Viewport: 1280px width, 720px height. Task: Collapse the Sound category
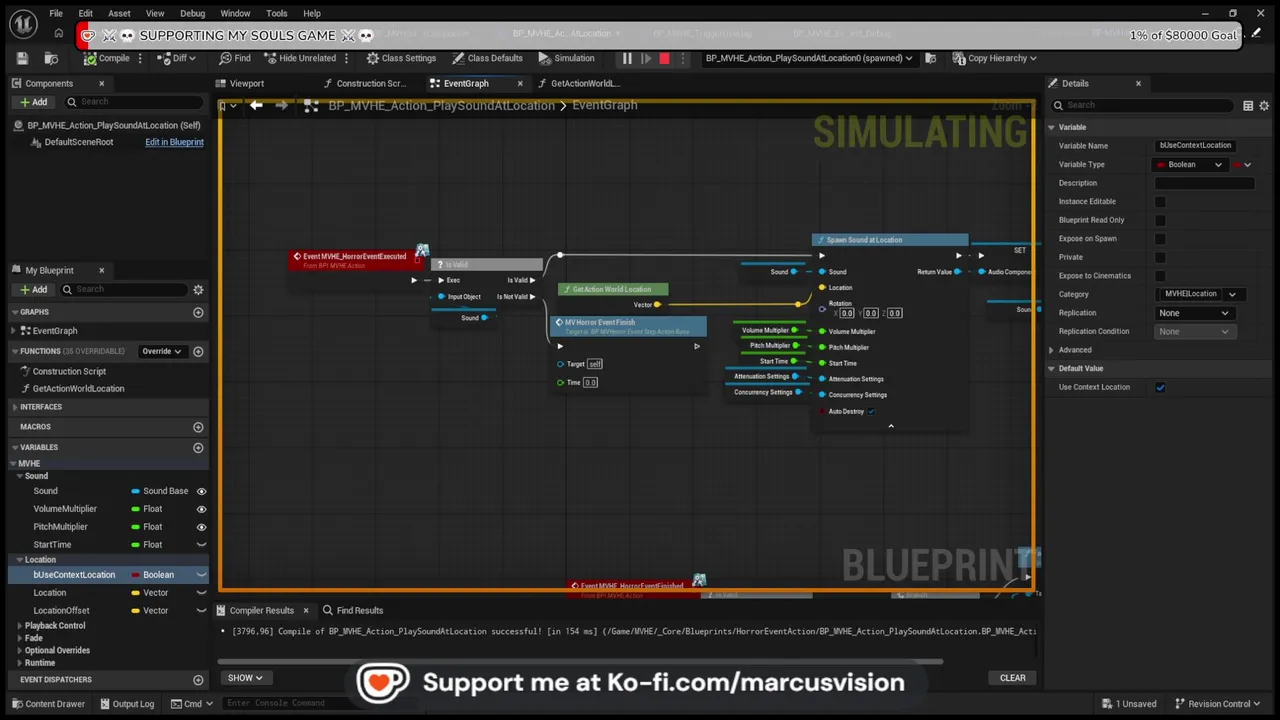[x=20, y=476]
